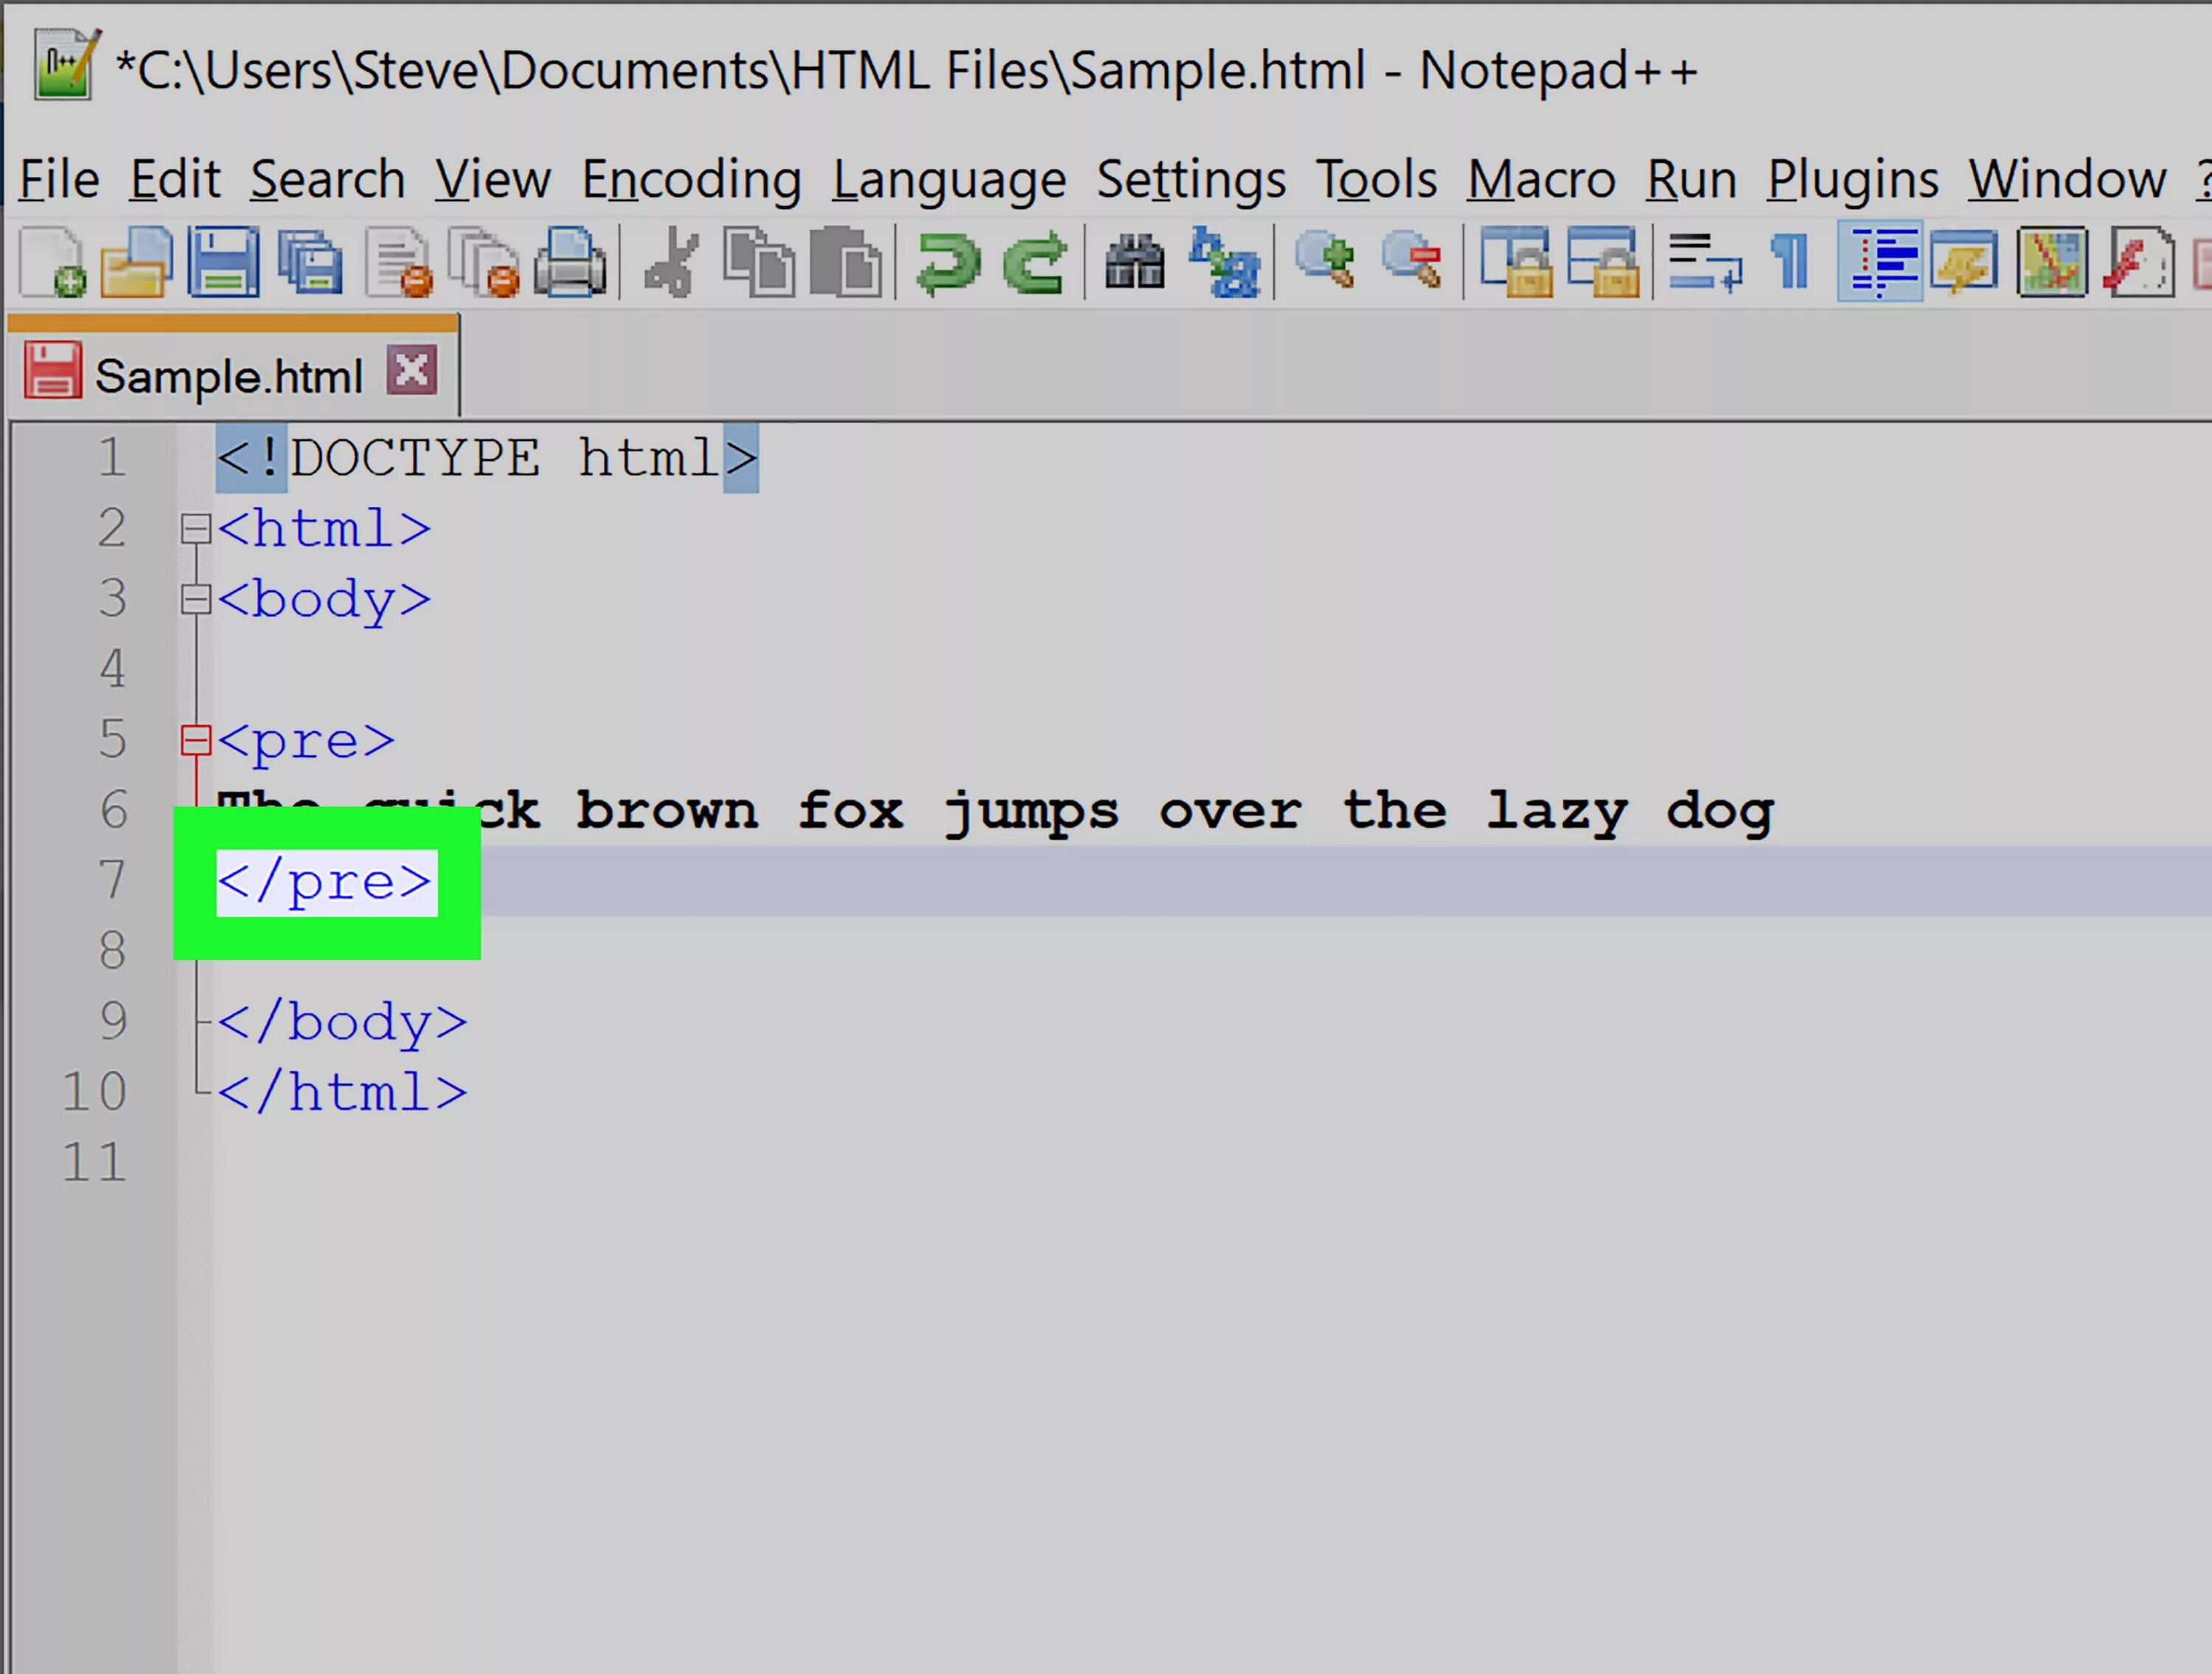Collapse the body tag fold marker

point(196,599)
